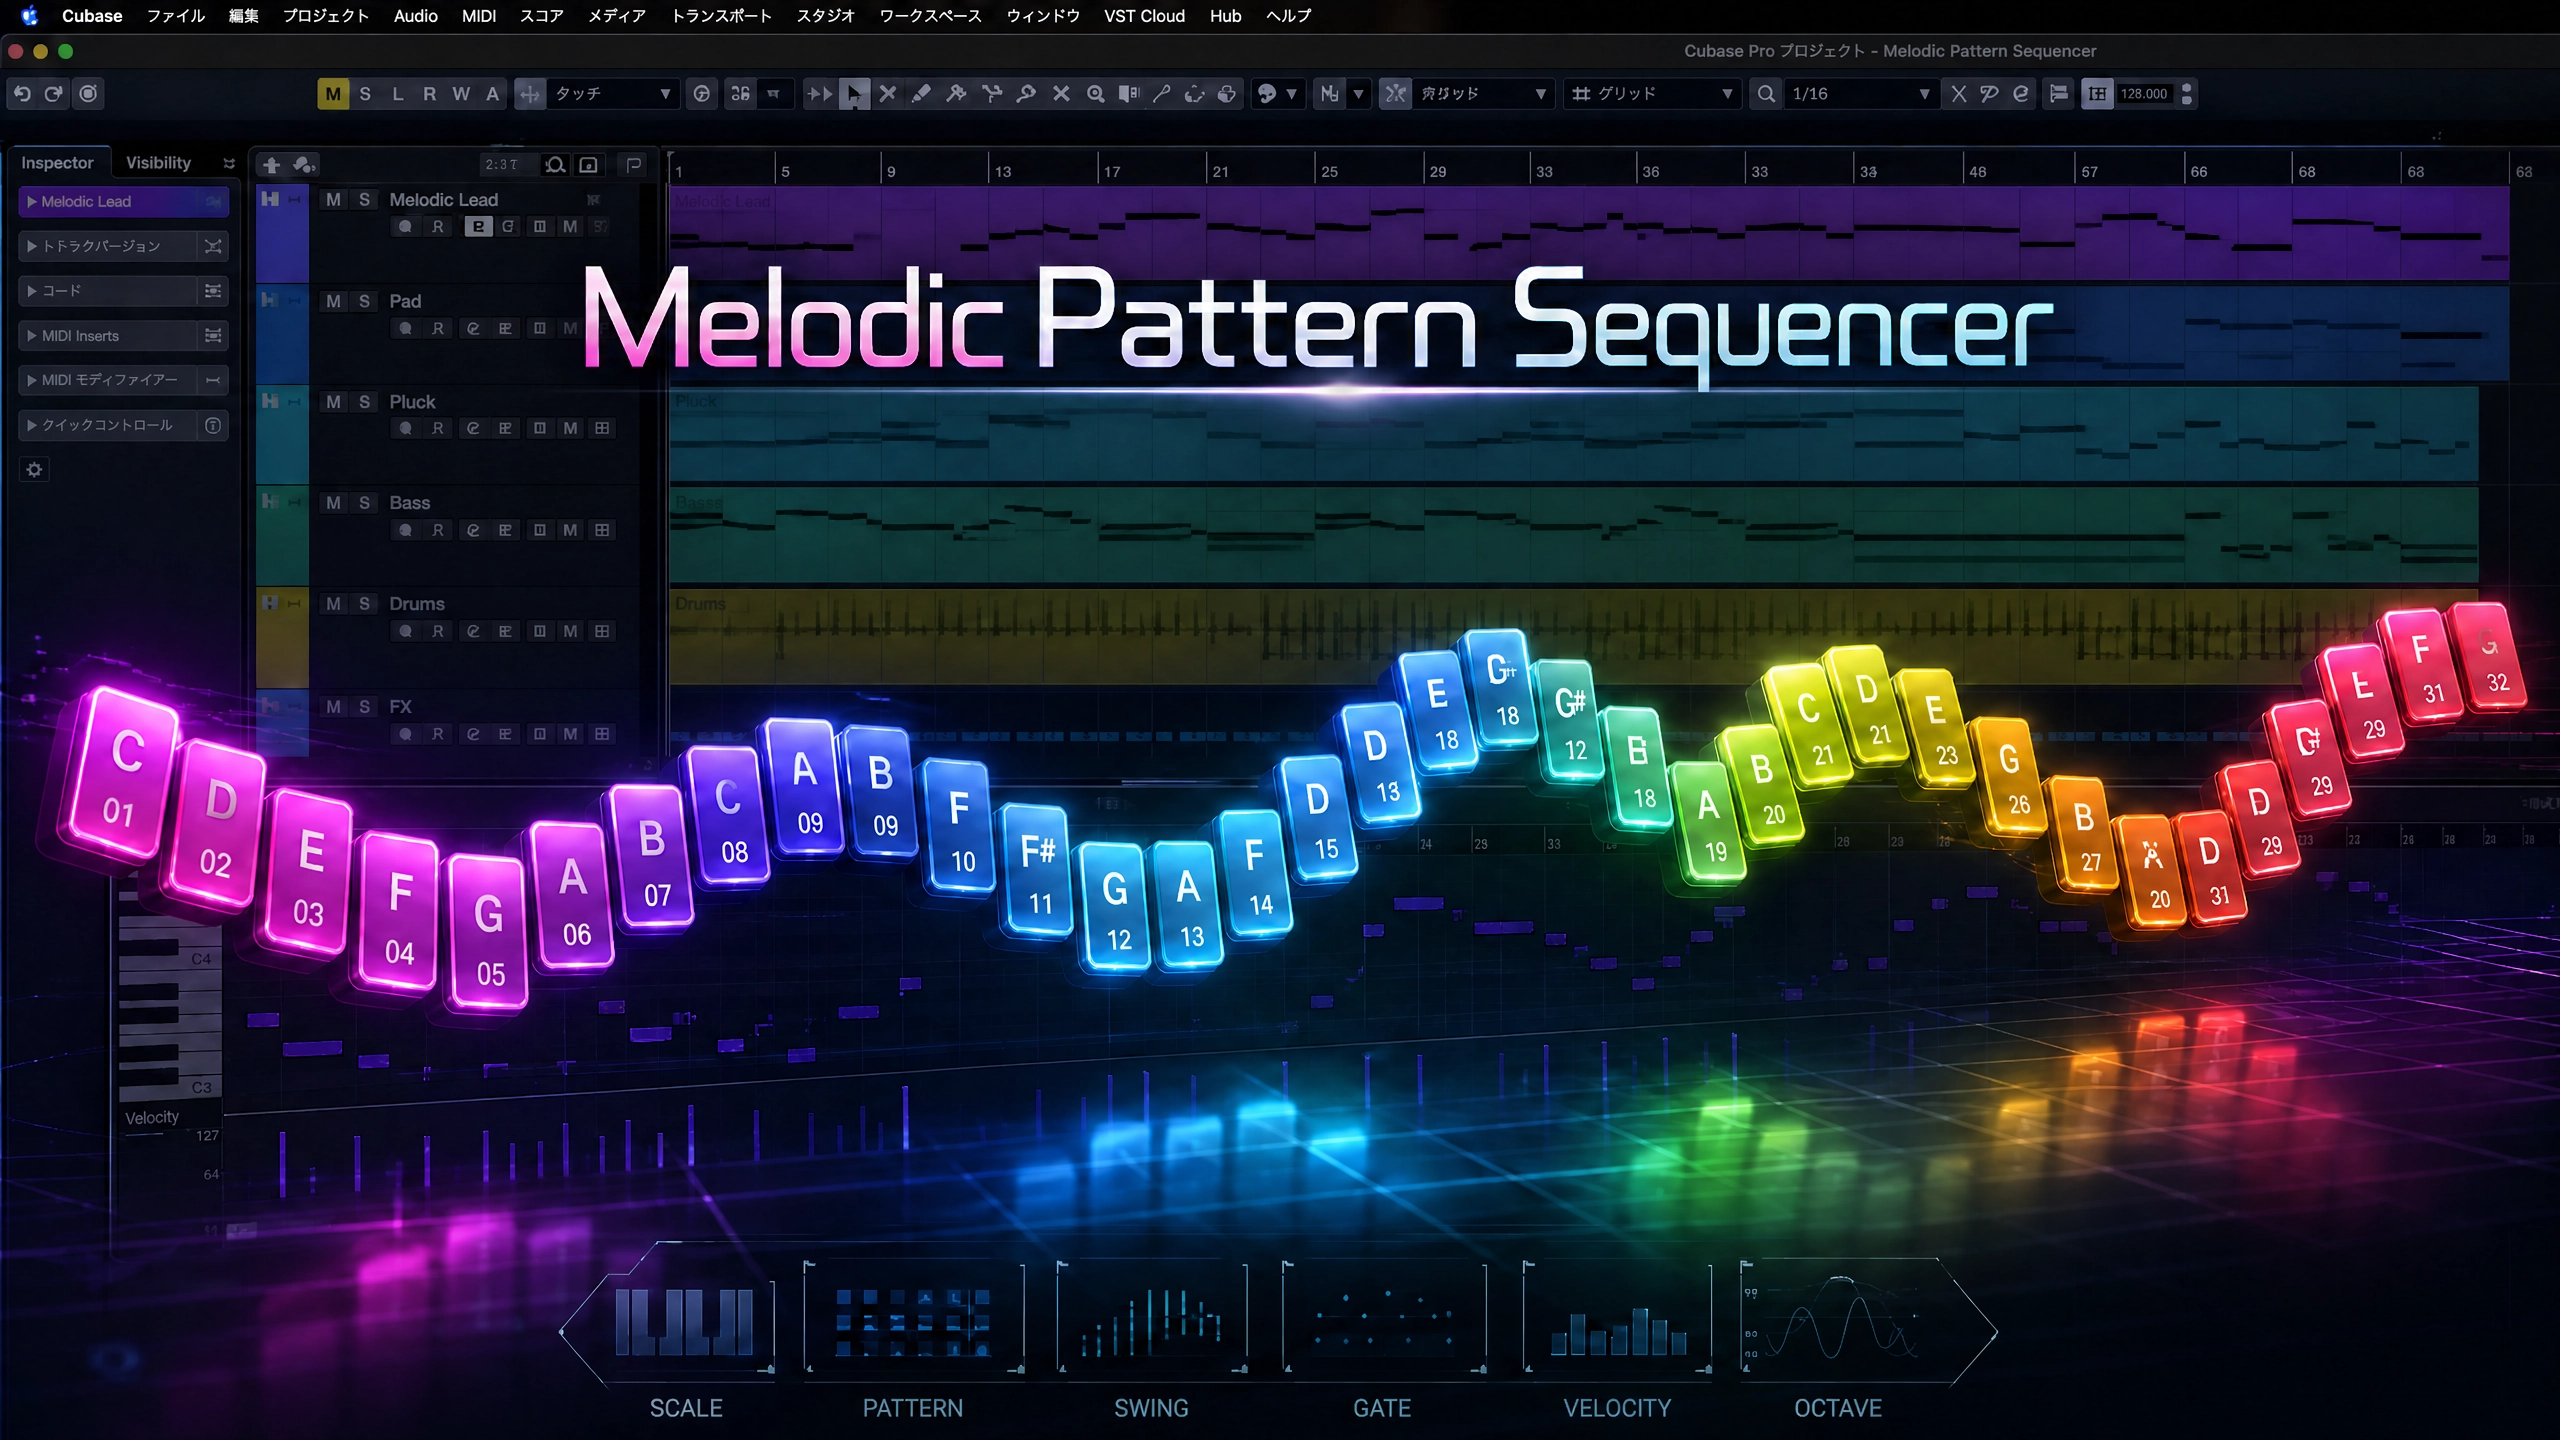
Task: Select the Object Selection arrow tool
Action: click(854, 94)
